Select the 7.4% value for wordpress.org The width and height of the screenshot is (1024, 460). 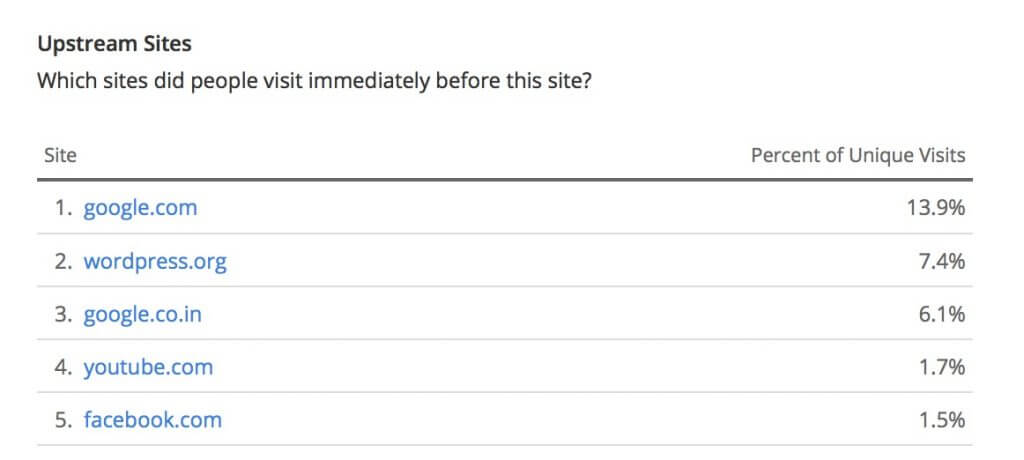(941, 261)
